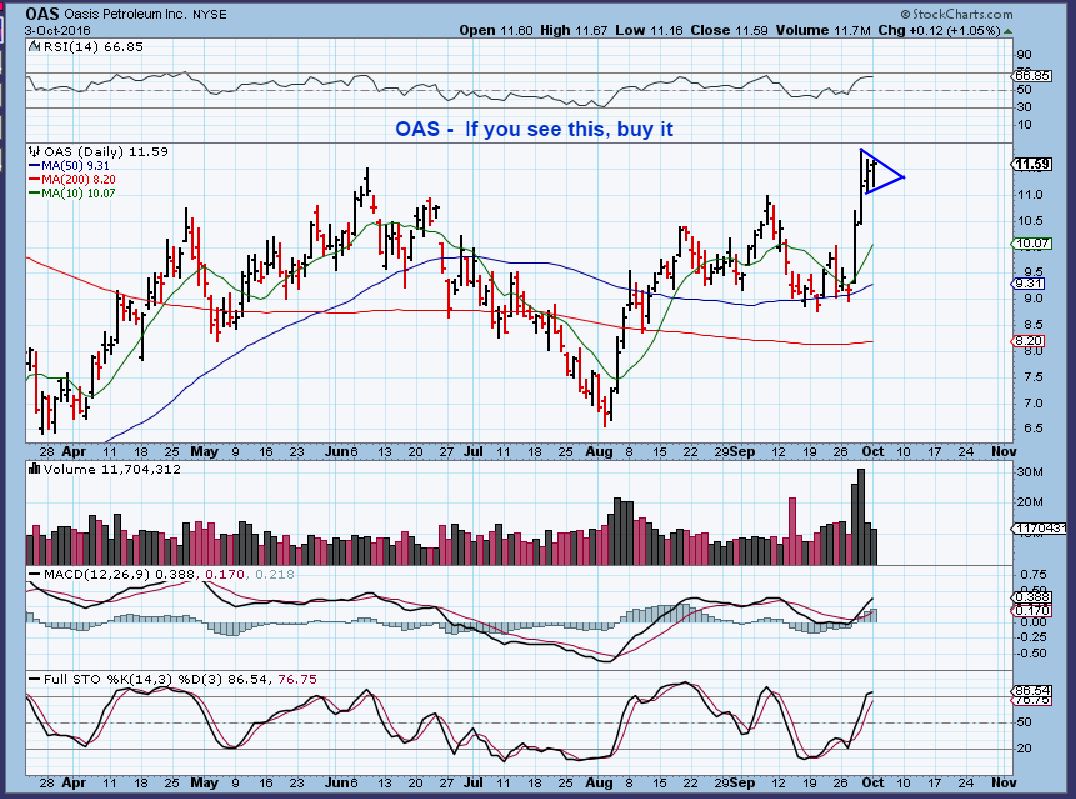Viewport: 1076px width, 799px height.
Task: Click the Nov label on the bottom date axis
Action: [x=1003, y=783]
